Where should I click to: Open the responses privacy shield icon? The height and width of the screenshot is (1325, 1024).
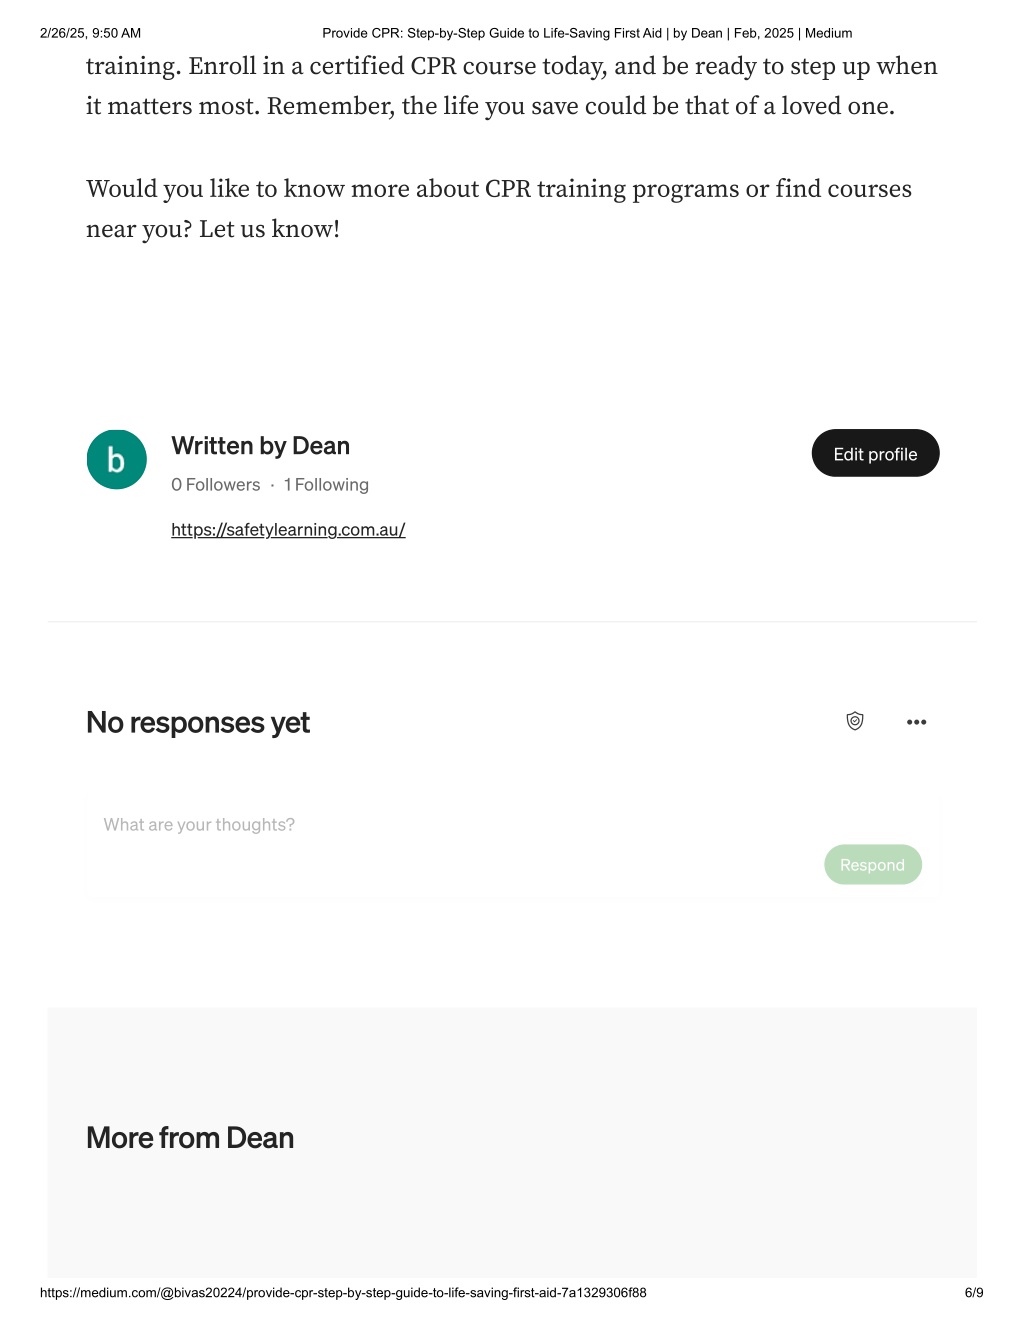pyautogui.click(x=855, y=721)
